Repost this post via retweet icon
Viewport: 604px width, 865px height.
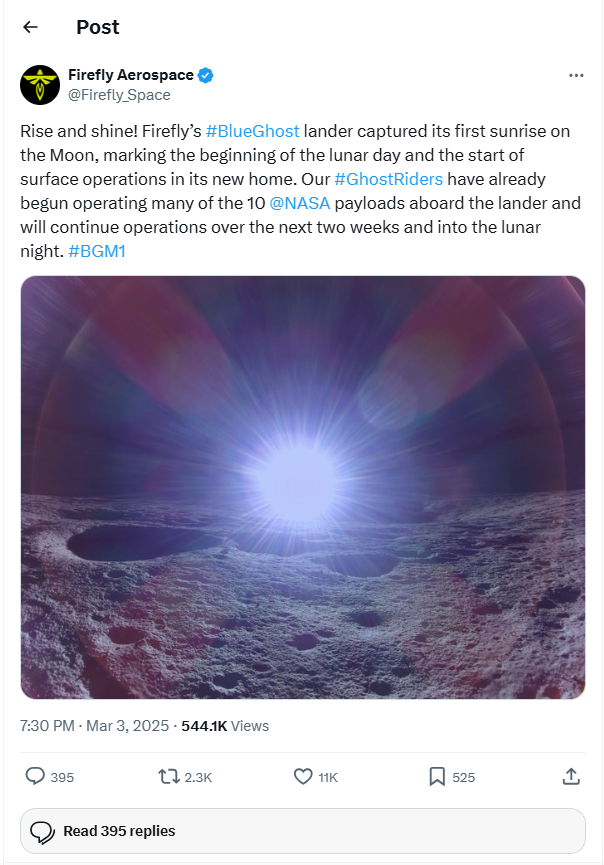(x=169, y=777)
